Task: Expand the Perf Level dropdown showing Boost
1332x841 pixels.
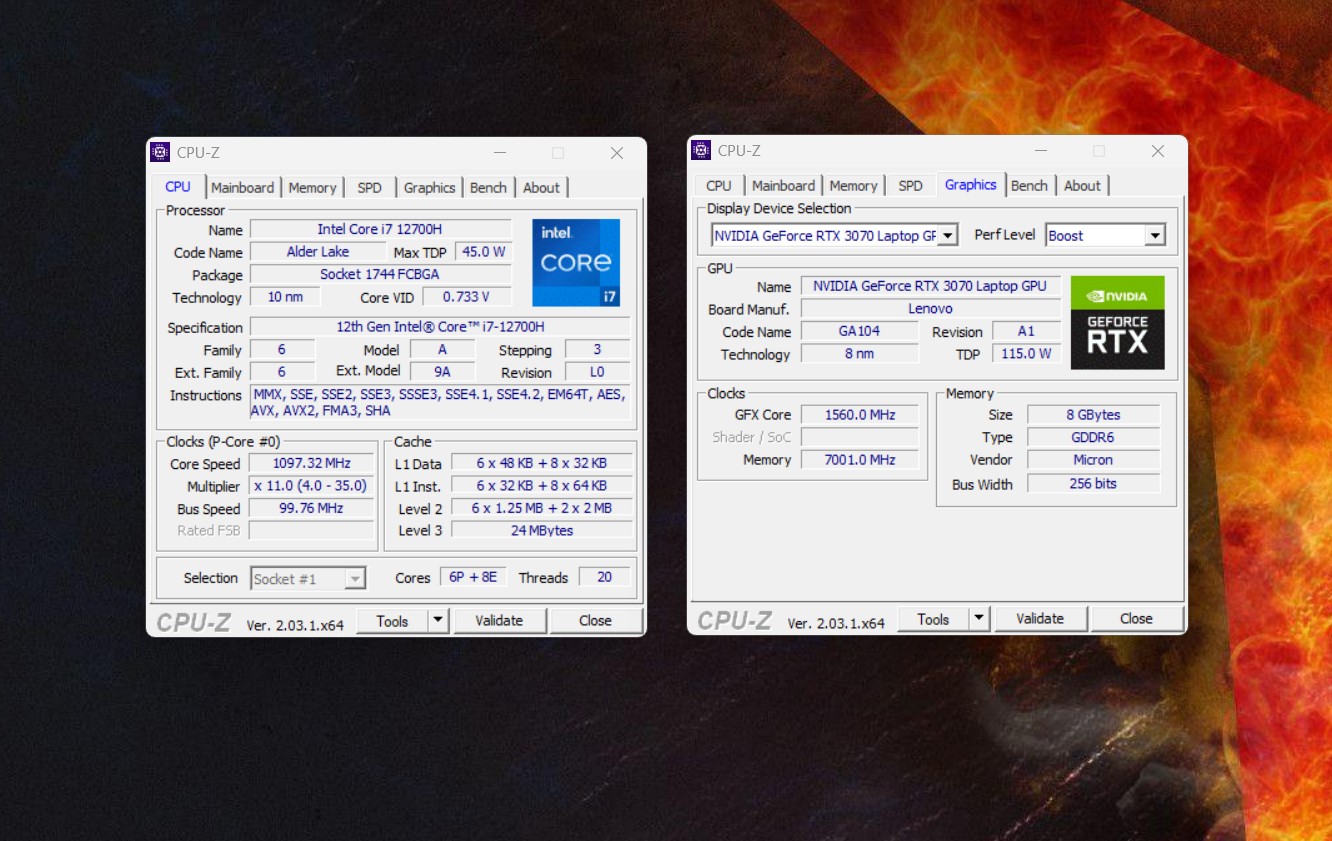Action: [1154, 236]
